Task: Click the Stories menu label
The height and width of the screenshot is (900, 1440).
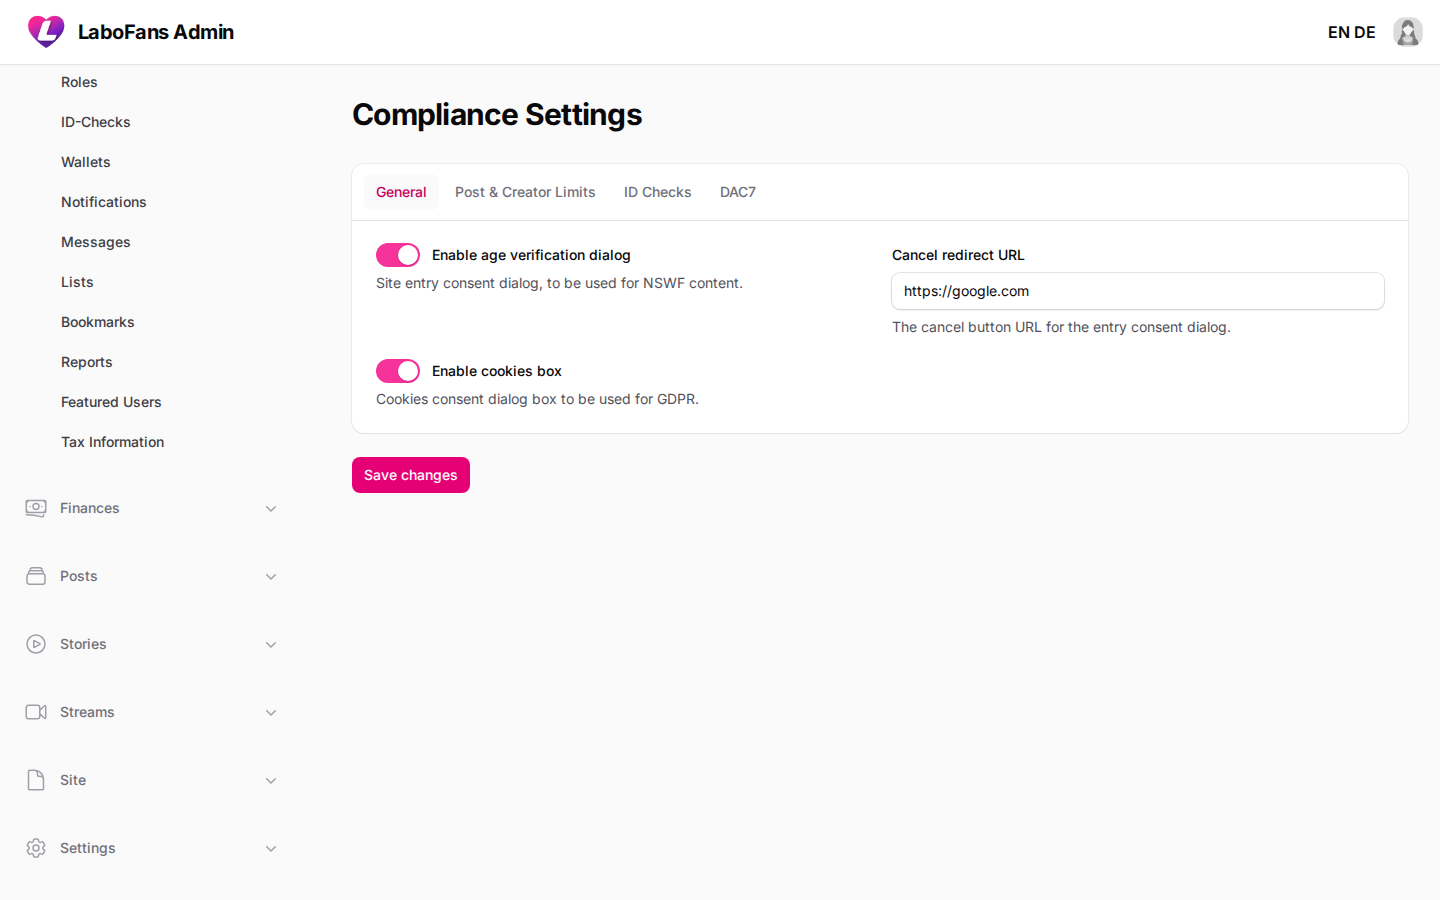Action: click(83, 644)
